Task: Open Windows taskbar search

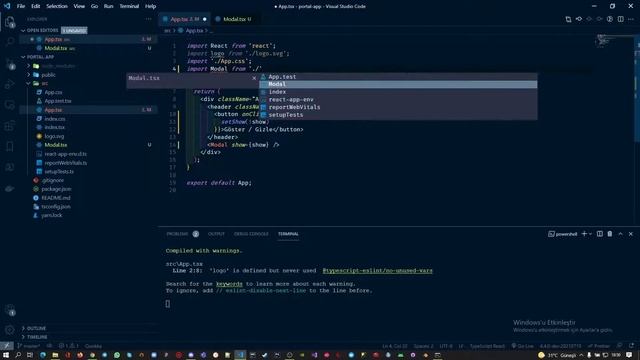Action: tap(18, 355)
